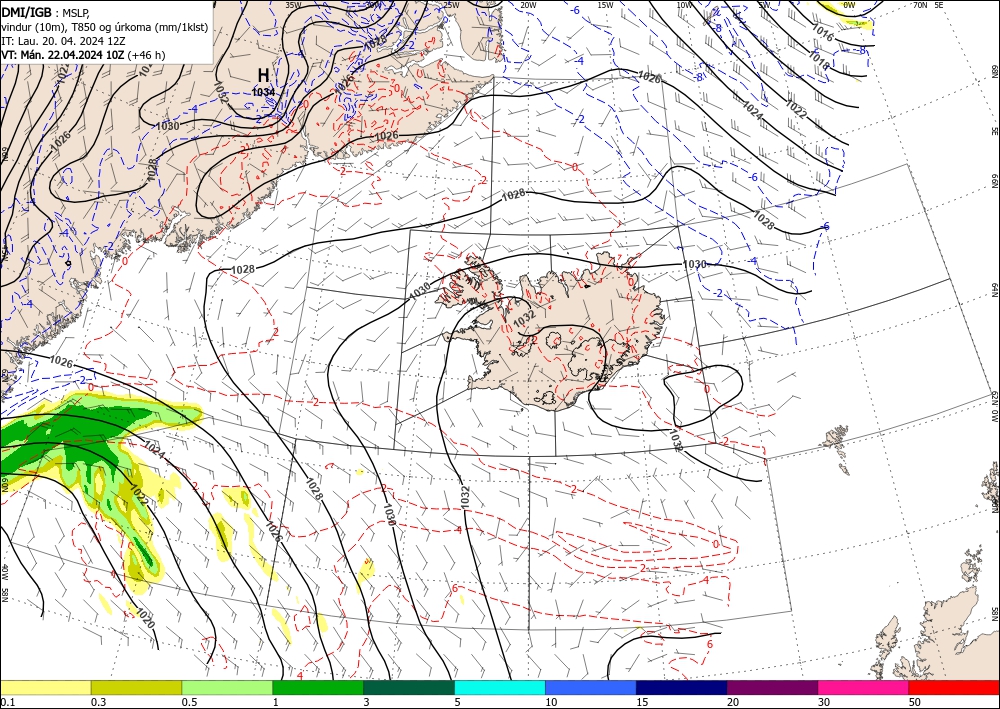Click the '50' legend tick value
1000x709 pixels.
915,702
